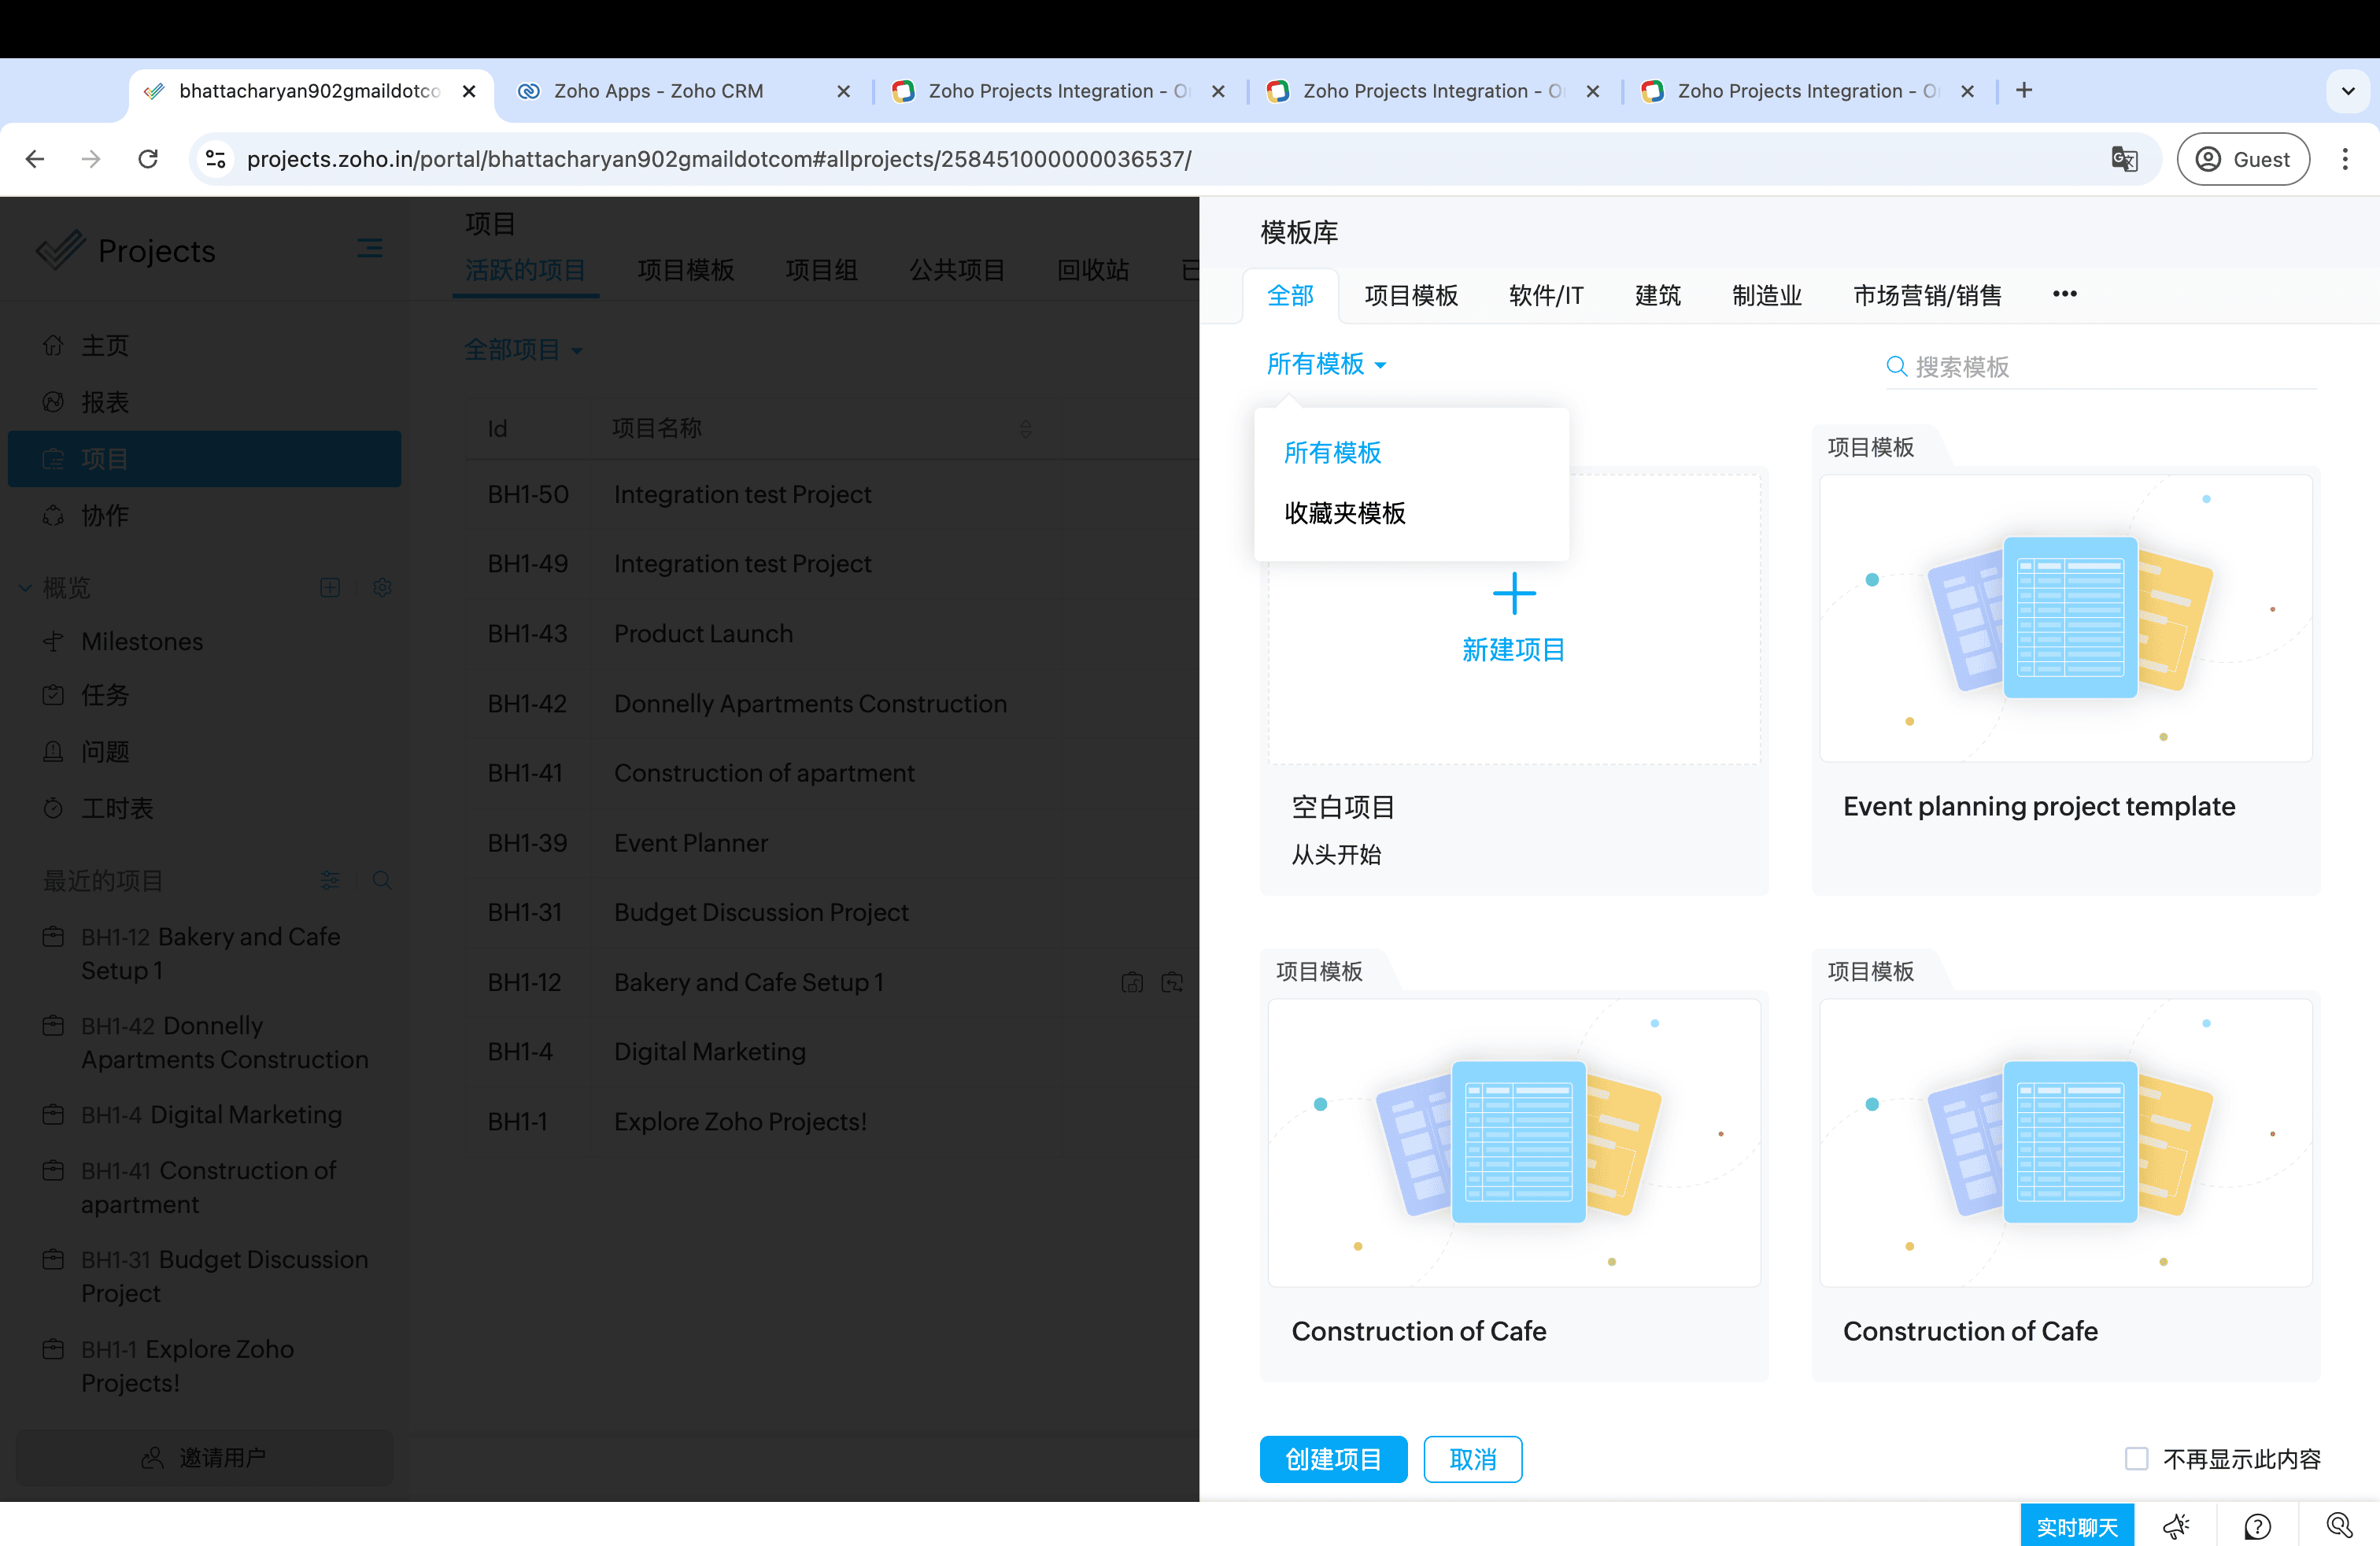Open Chrome's three-dot menu icon
This screenshot has width=2380, height=1546.
point(2344,159)
